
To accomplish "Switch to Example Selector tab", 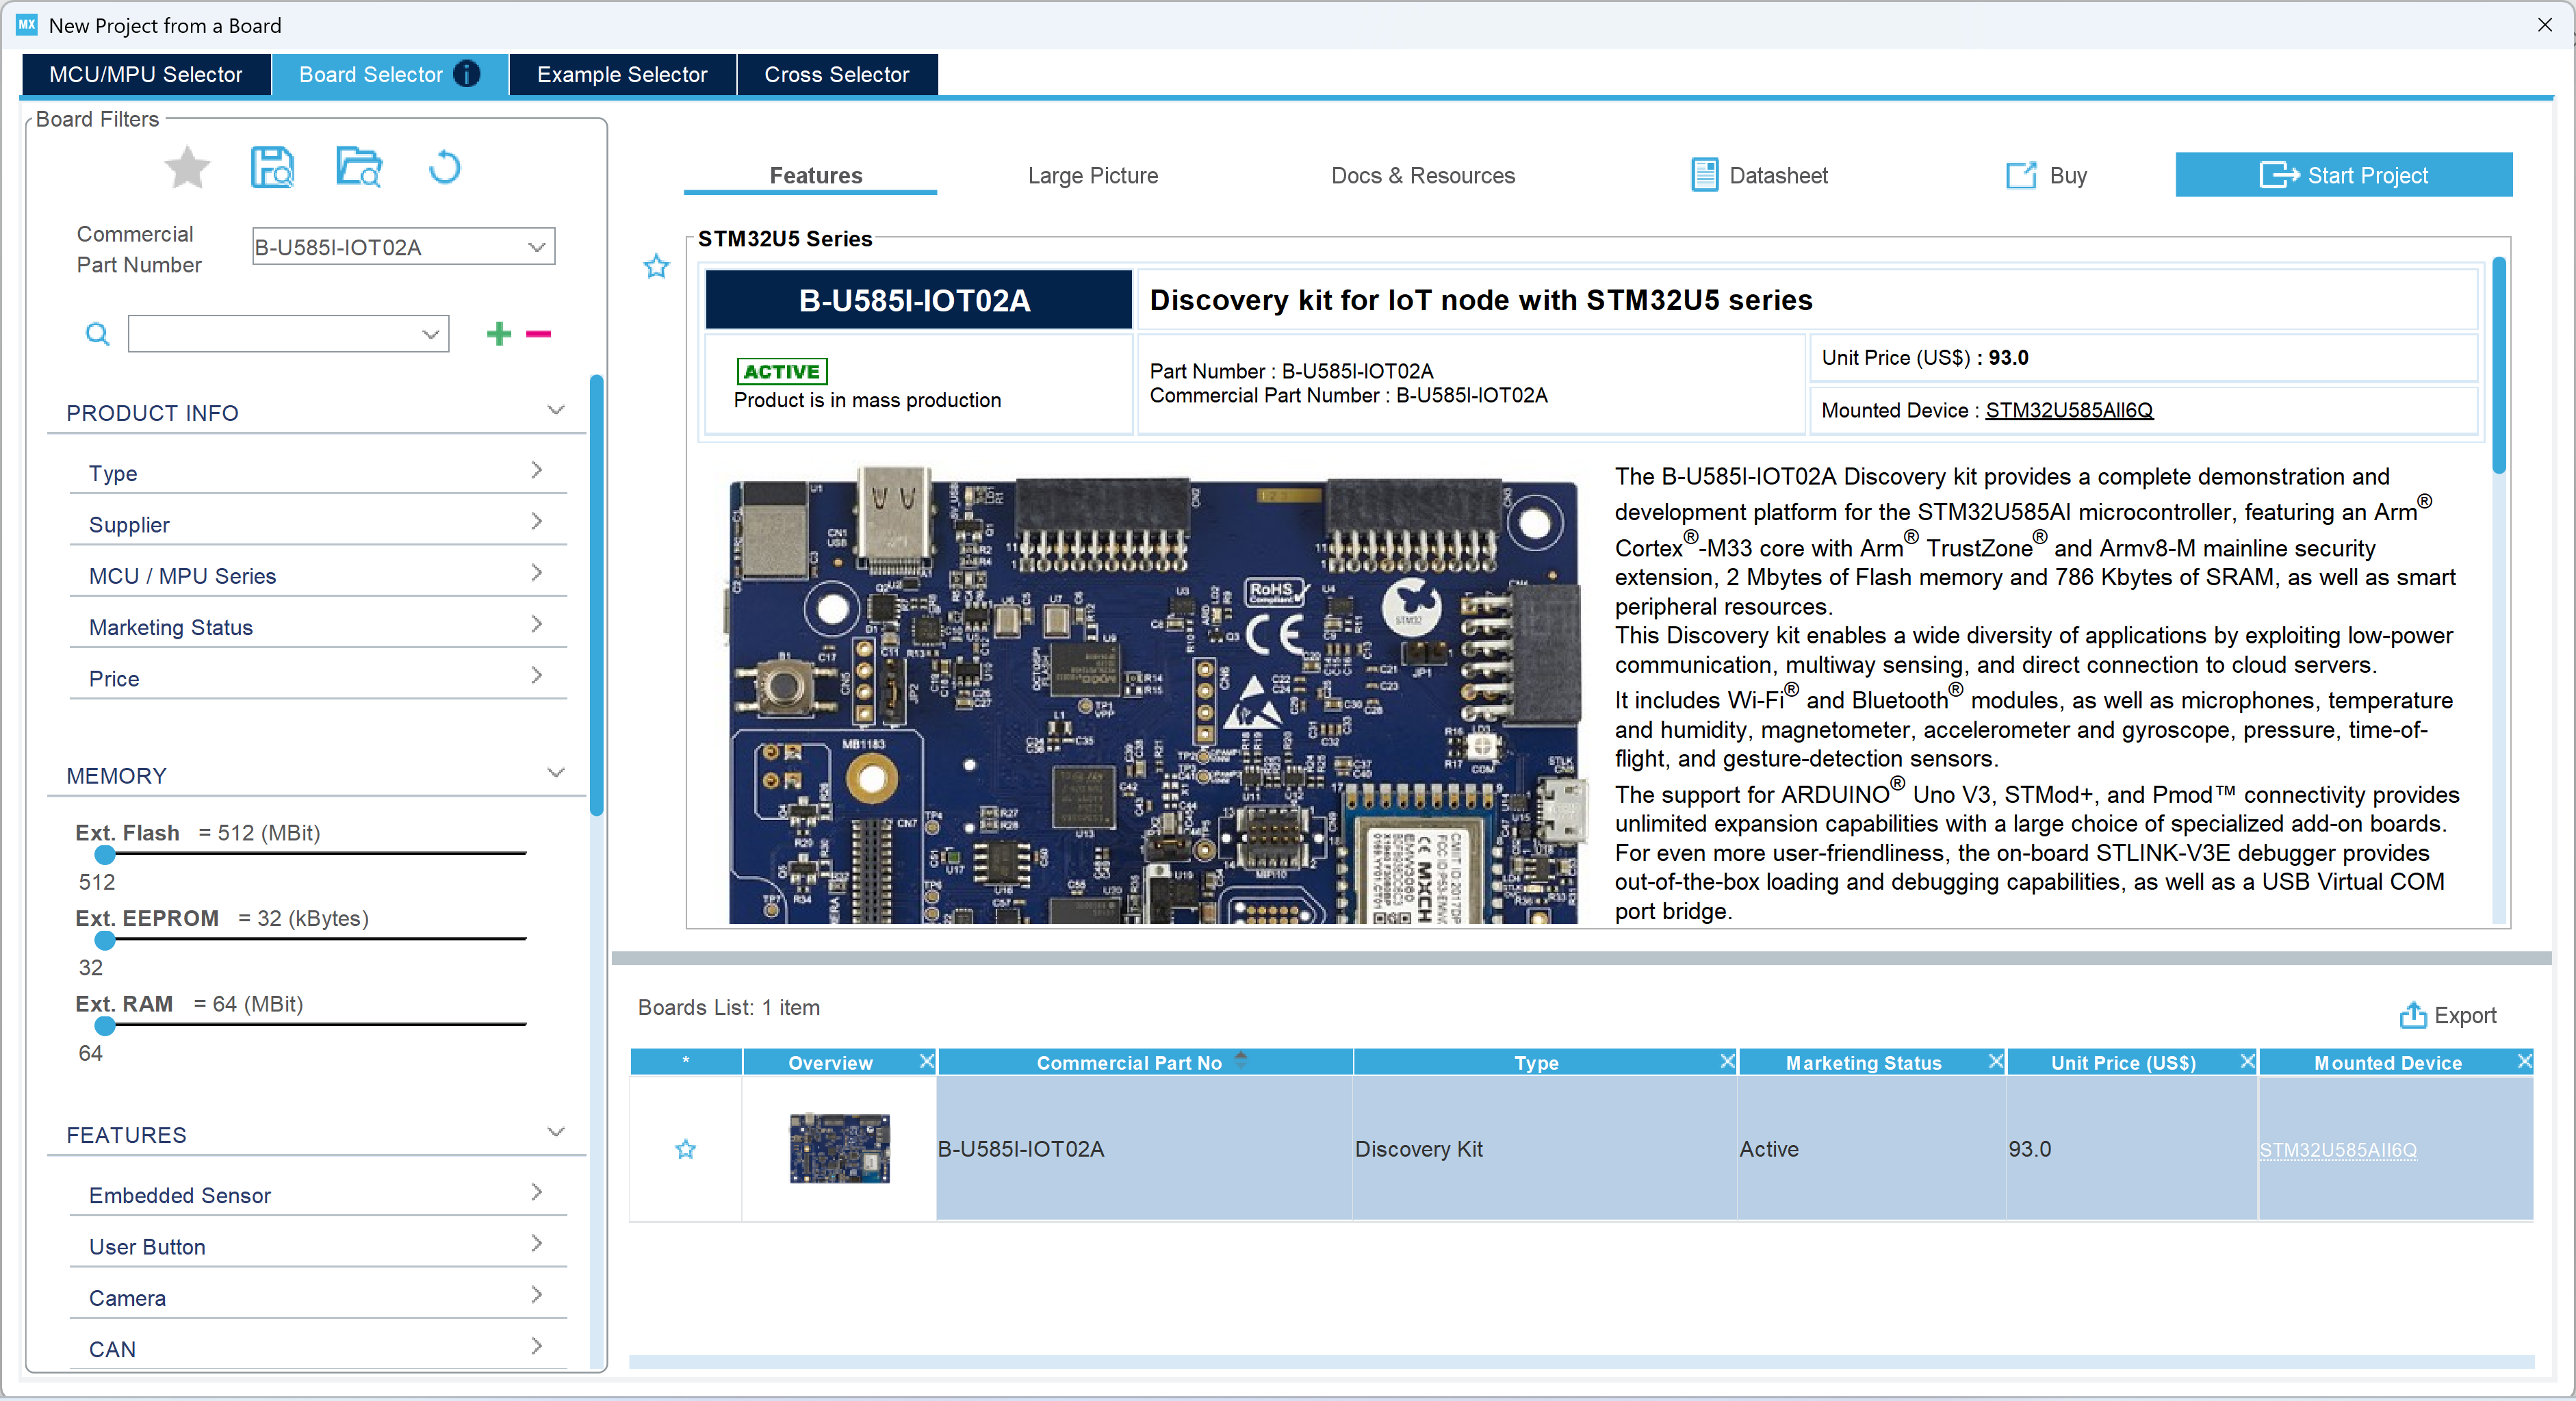I will tap(622, 74).
